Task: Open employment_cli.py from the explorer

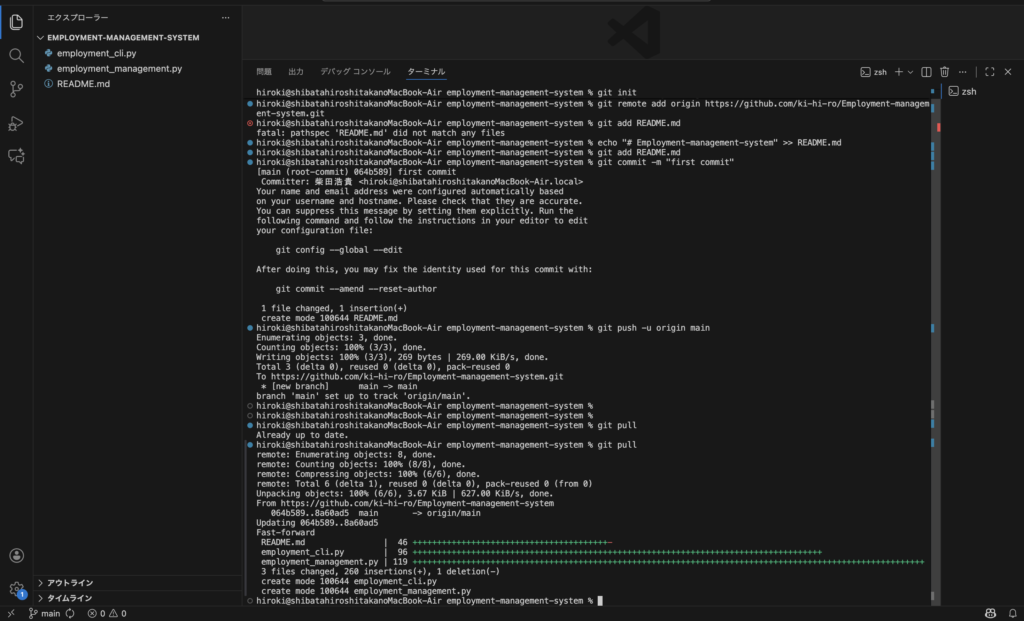Action: 97,53
